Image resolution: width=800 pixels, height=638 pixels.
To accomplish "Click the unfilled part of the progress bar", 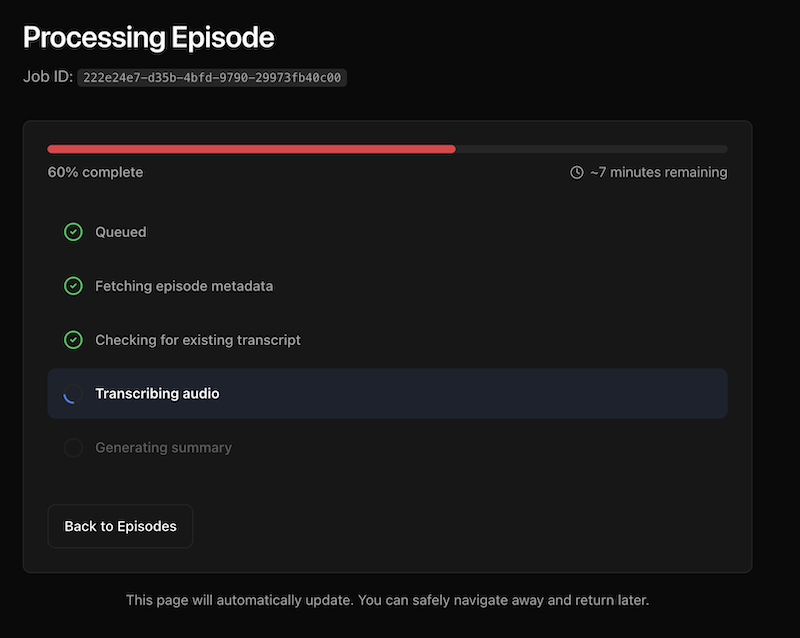I will (x=590, y=149).
